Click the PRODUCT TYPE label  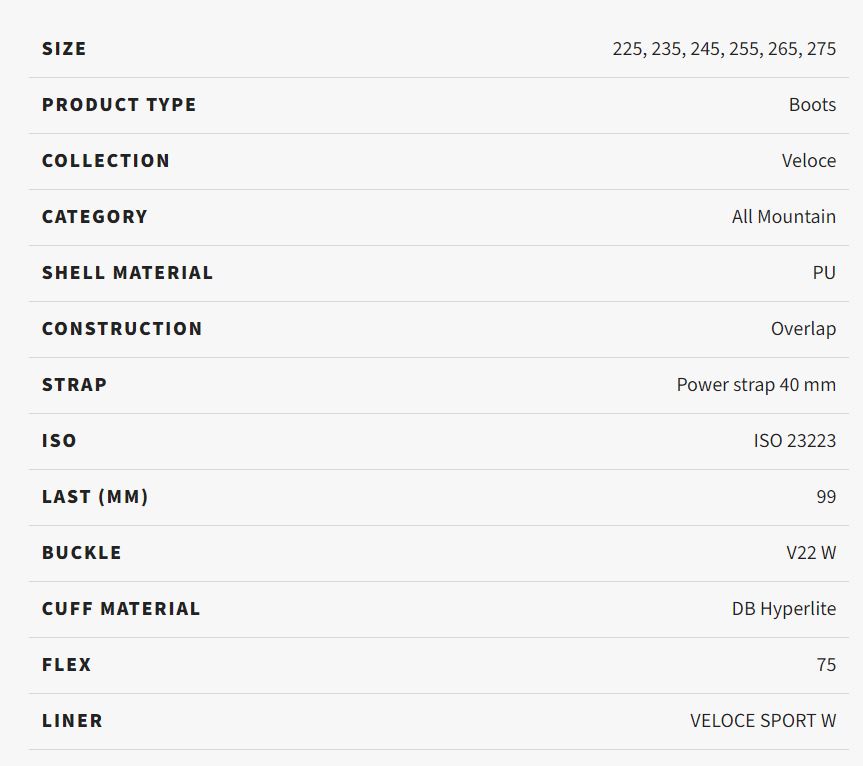pos(119,105)
